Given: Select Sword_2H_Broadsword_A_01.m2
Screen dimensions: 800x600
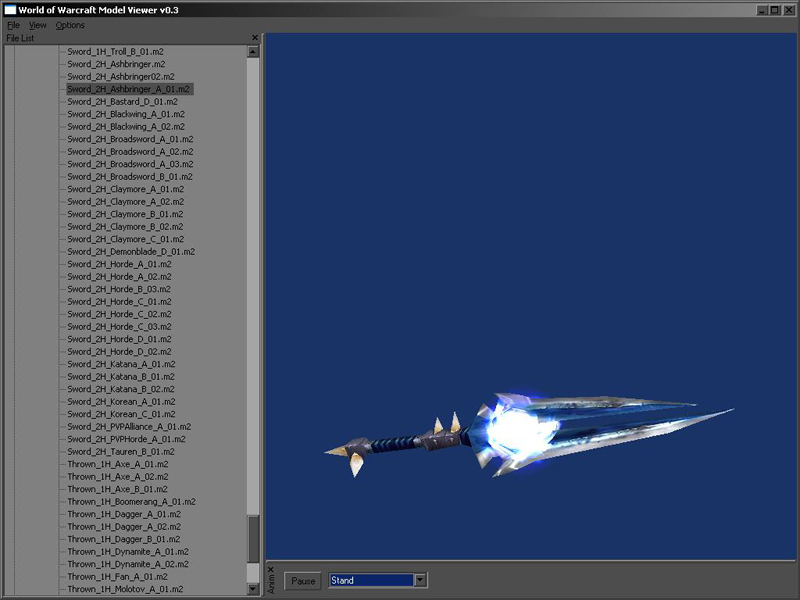Looking at the screenshot, I should [x=130, y=139].
